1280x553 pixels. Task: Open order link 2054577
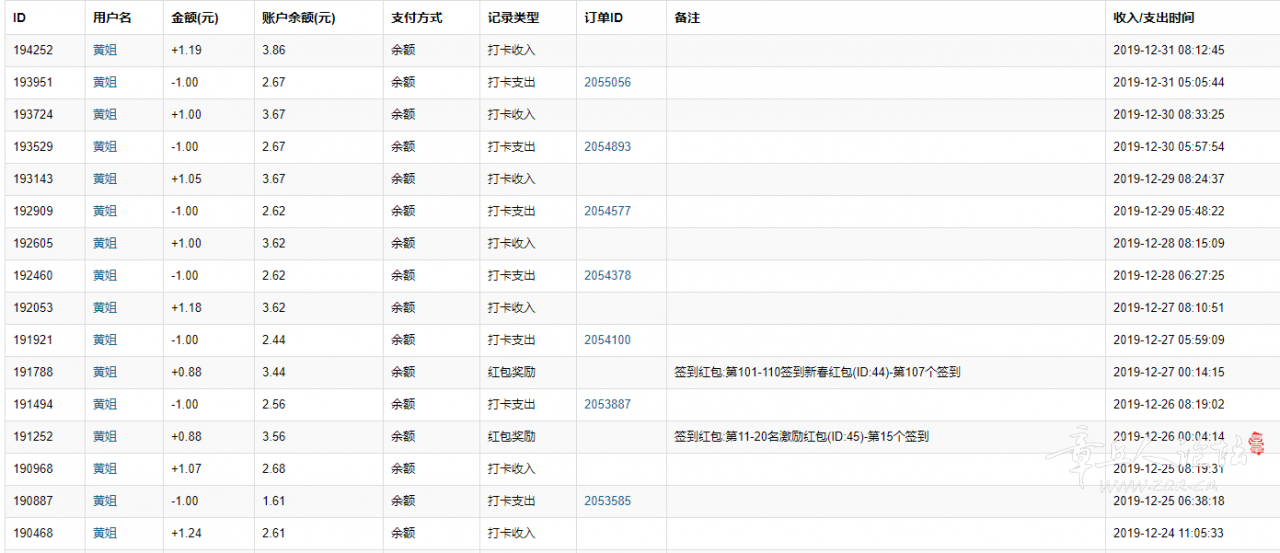click(607, 211)
